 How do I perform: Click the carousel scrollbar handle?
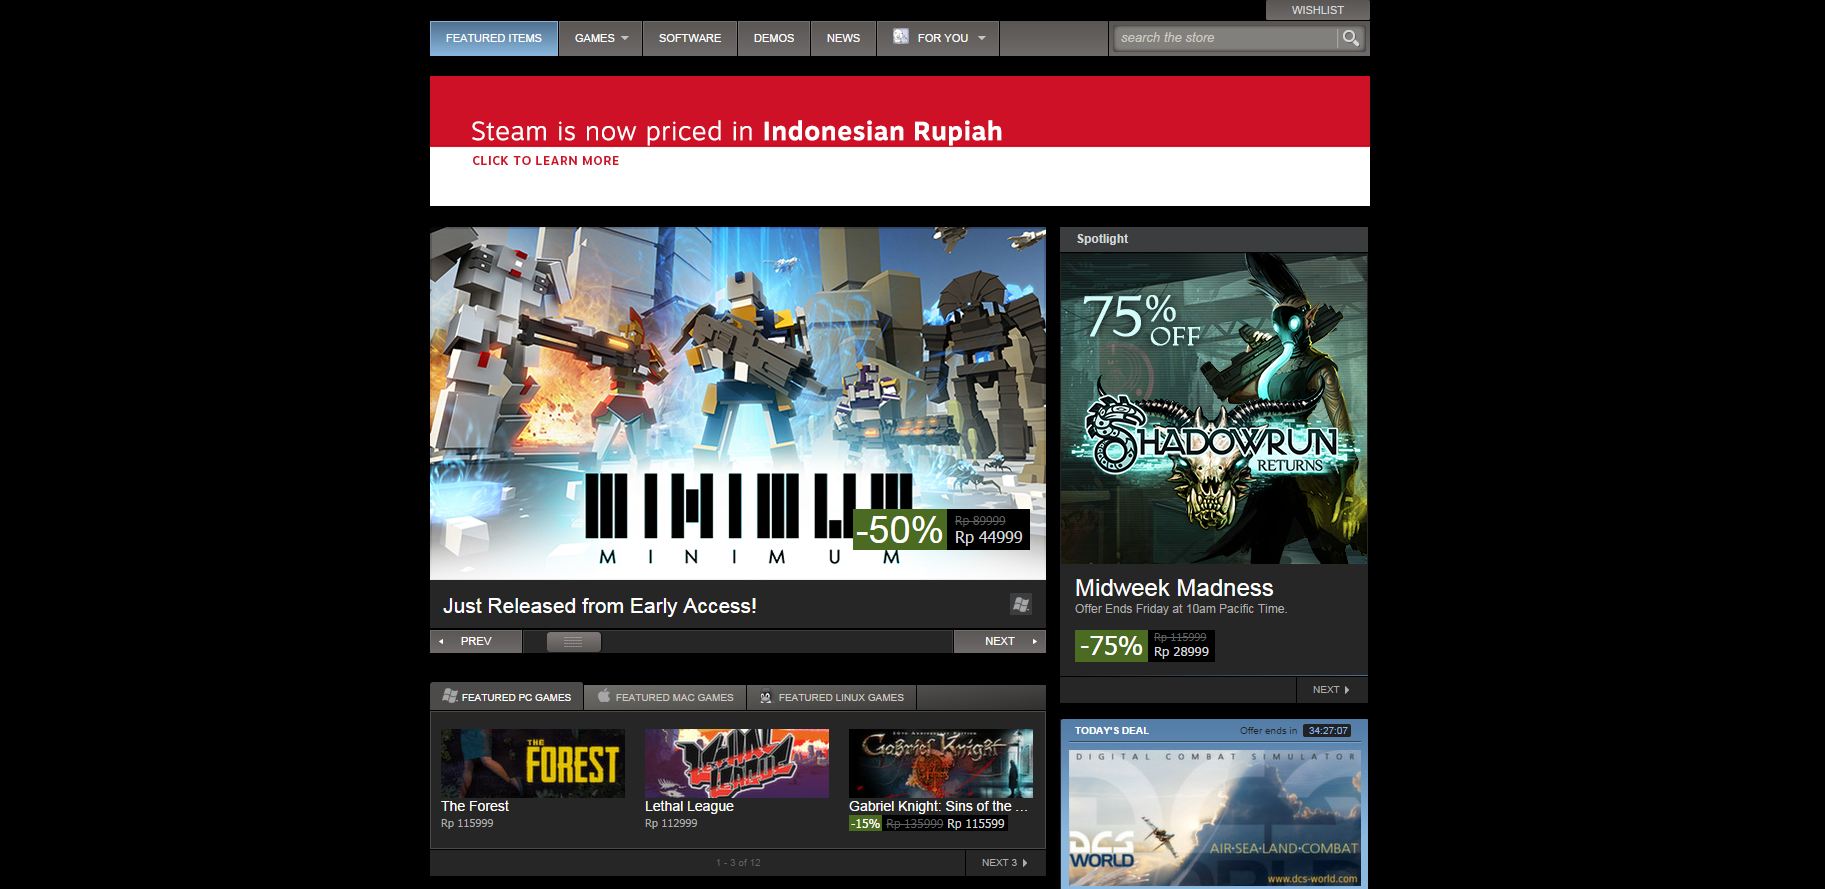tap(573, 641)
